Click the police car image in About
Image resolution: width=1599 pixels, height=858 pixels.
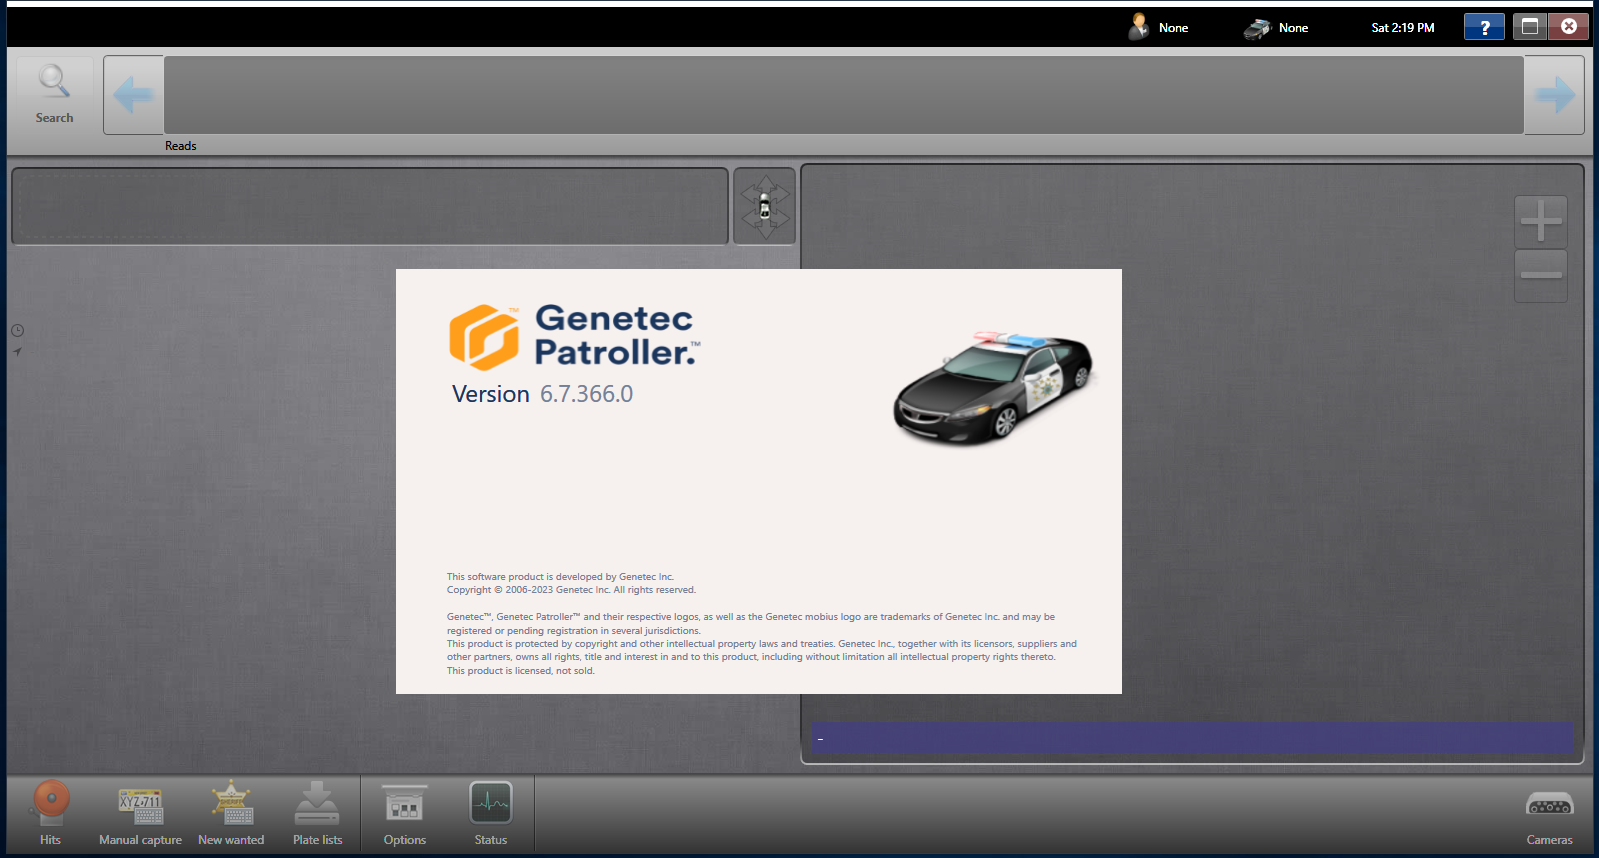[x=993, y=387]
